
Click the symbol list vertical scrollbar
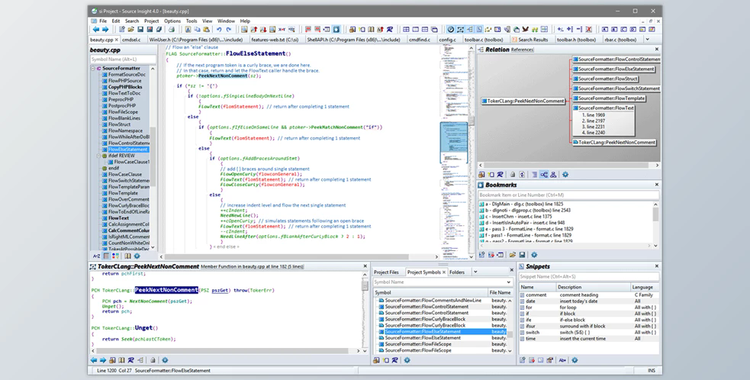pyautogui.click(x=153, y=157)
